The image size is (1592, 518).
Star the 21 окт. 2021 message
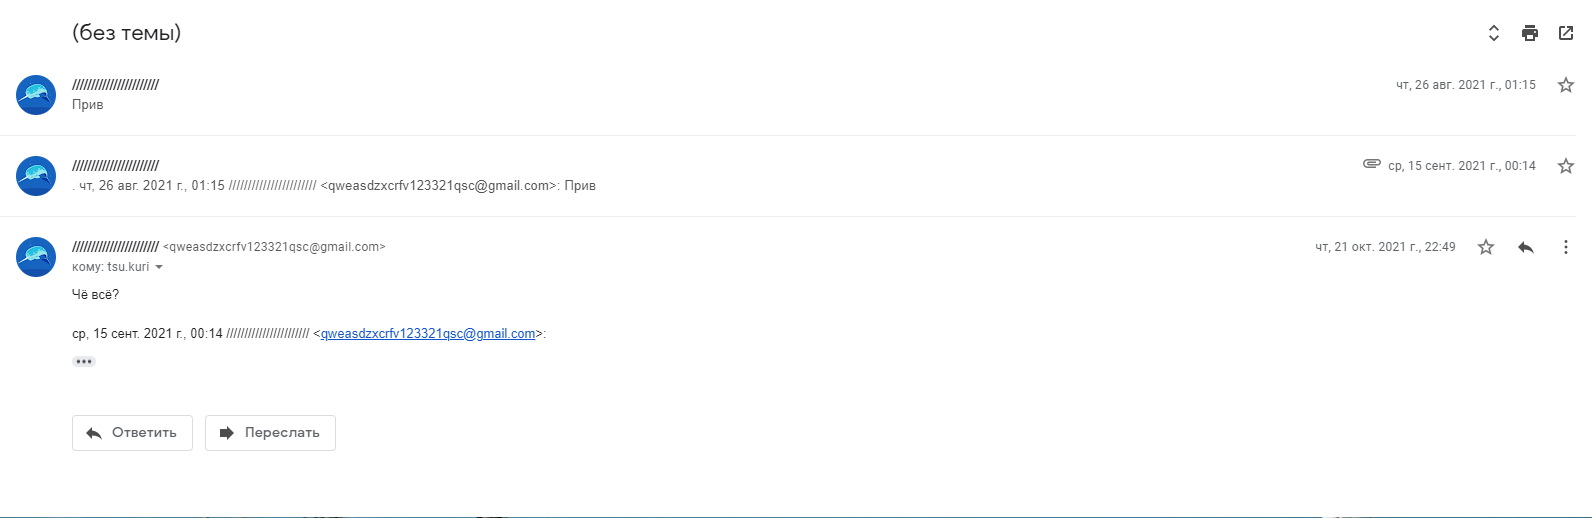pos(1486,247)
